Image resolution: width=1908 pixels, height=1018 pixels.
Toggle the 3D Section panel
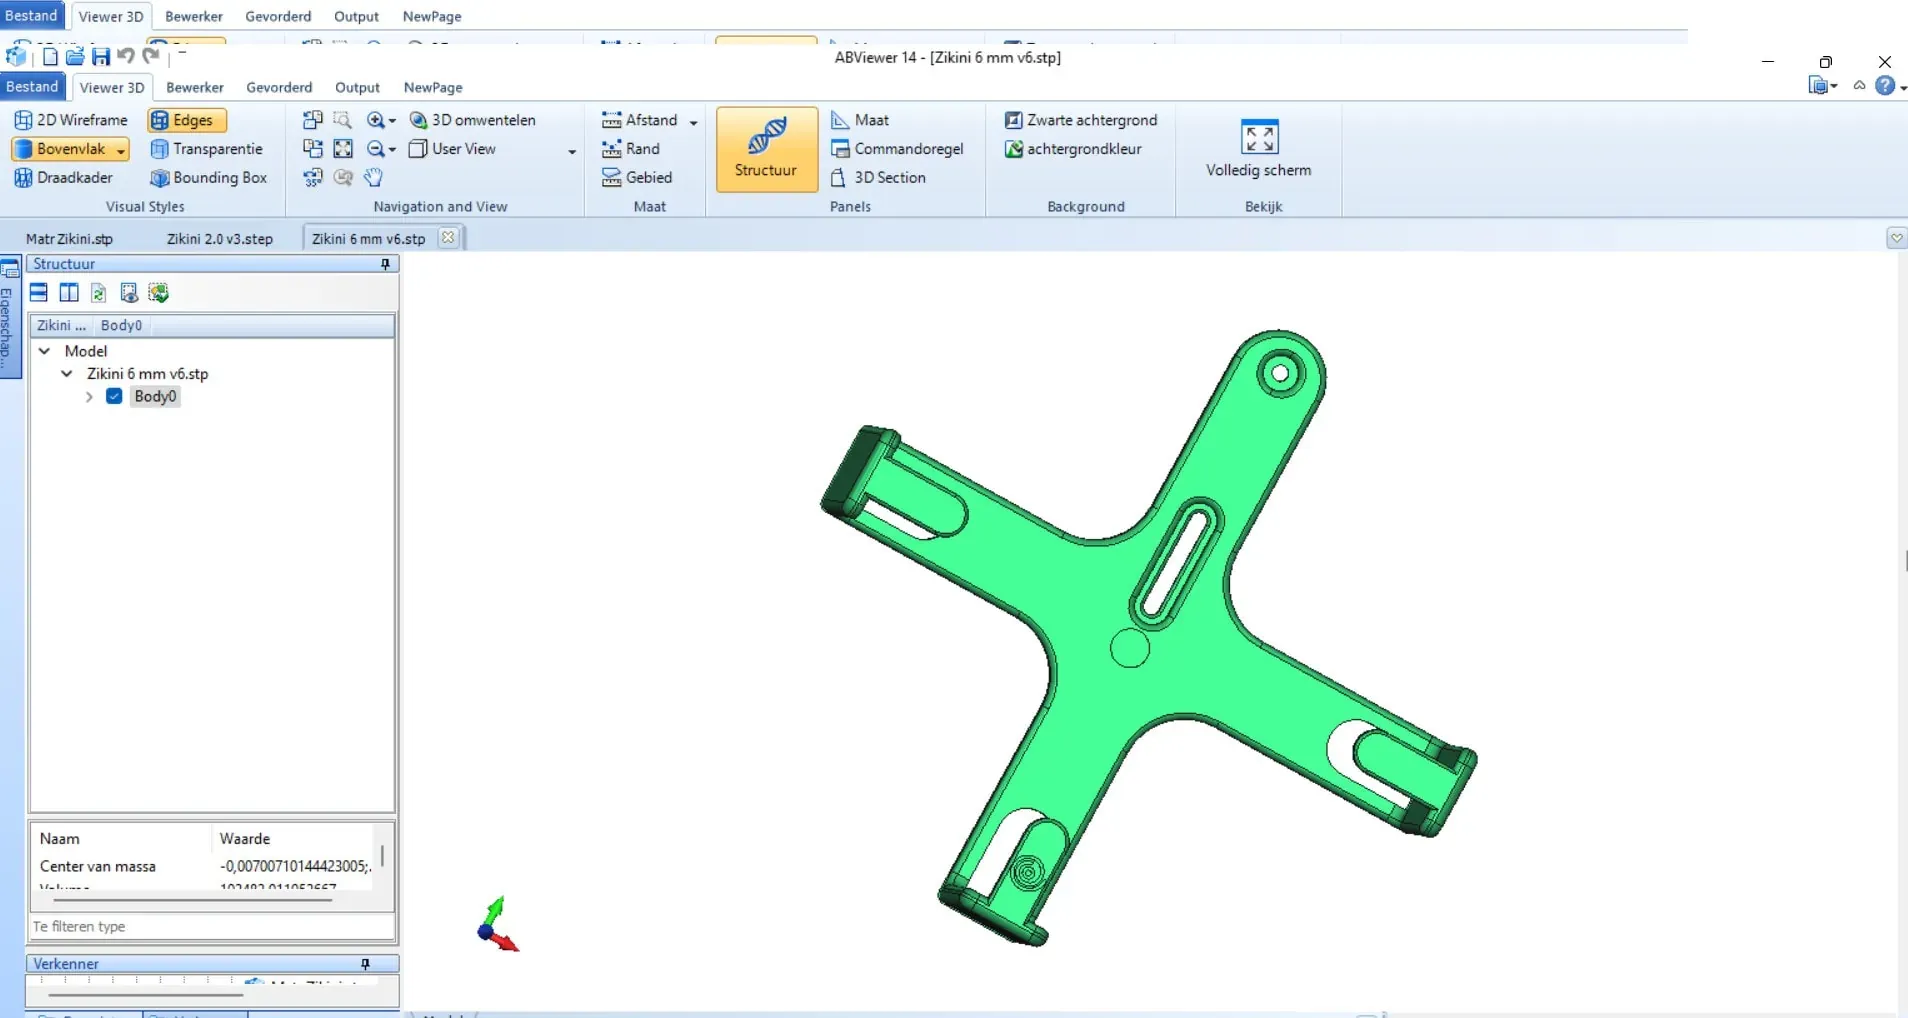[878, 177]
